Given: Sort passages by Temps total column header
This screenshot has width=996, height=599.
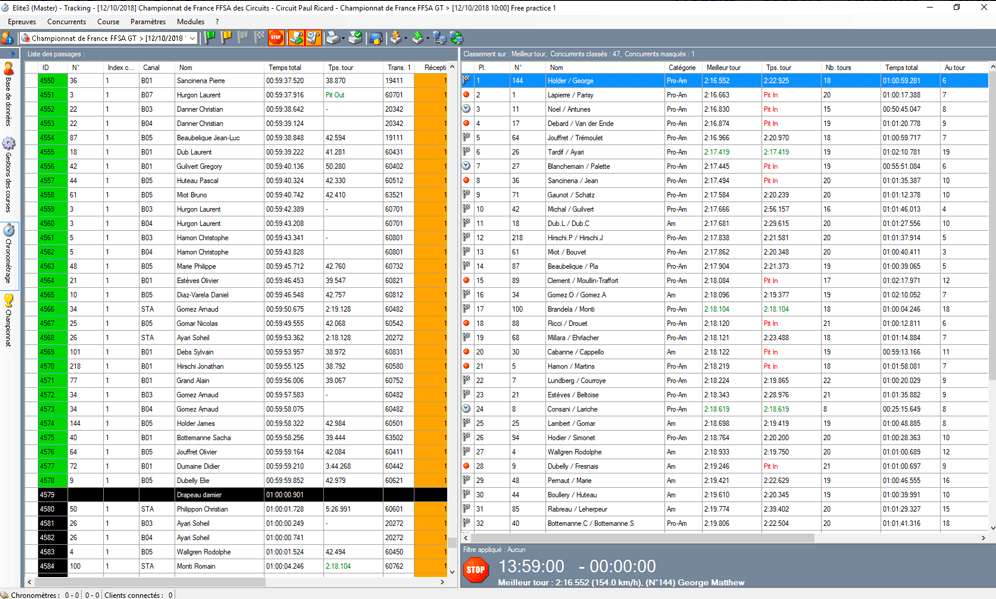Looking at the screenshot, I should [x=293, y=67].
